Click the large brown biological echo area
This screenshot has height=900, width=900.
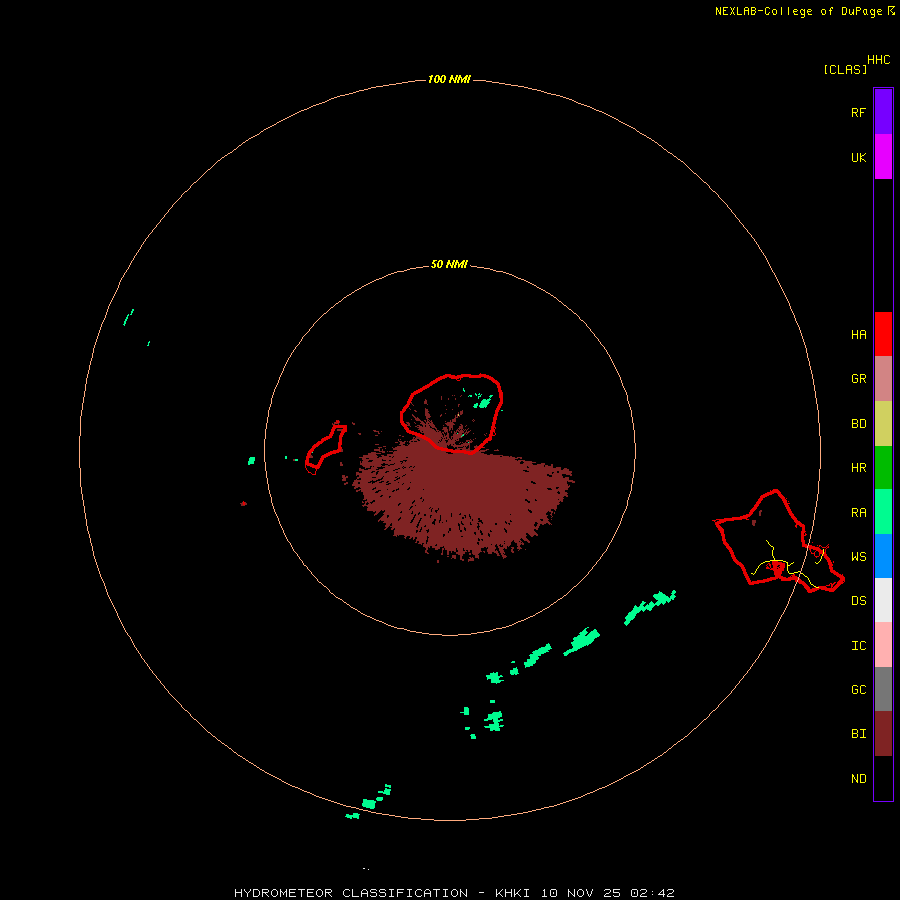(x=463, y=496)
